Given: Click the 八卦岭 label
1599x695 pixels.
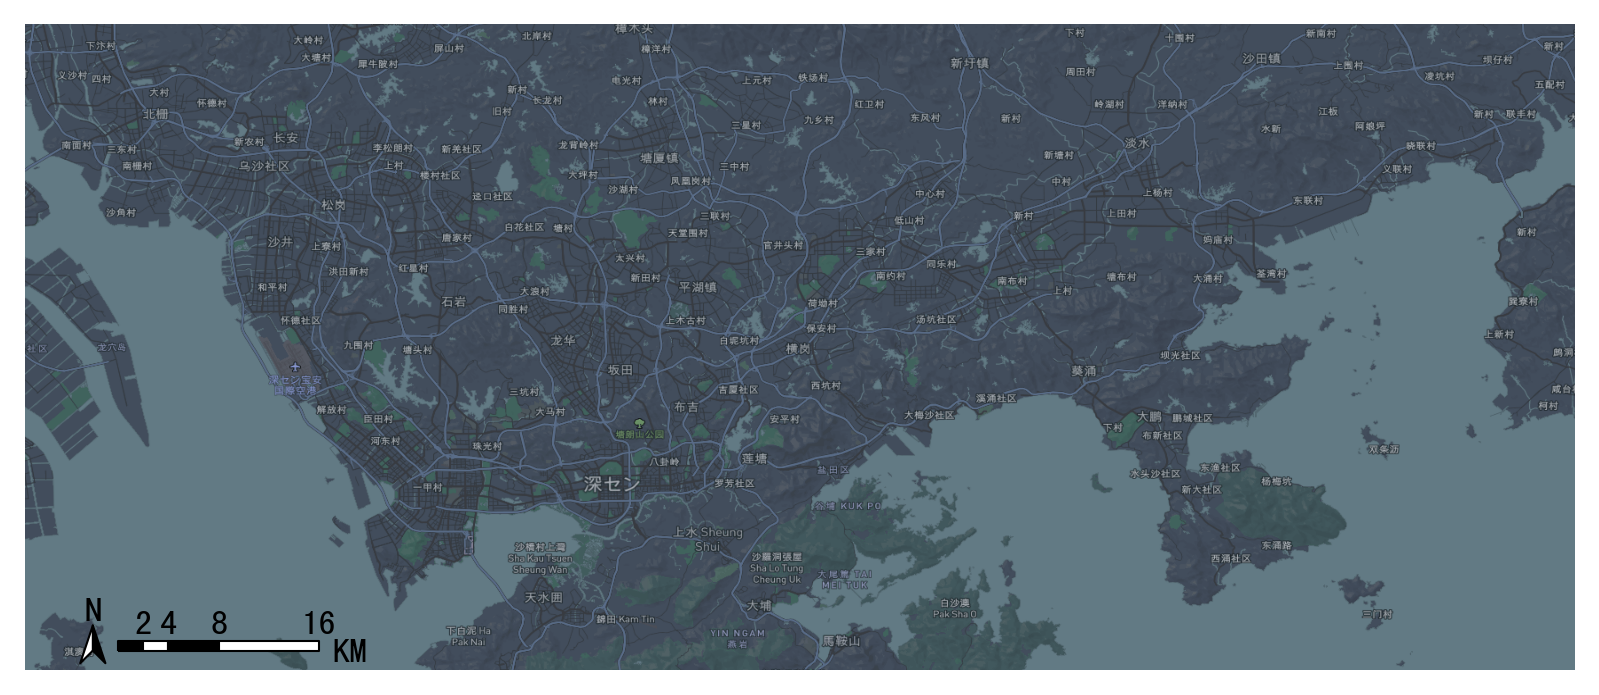Looking at the screenshot, I should pos(664,462).
